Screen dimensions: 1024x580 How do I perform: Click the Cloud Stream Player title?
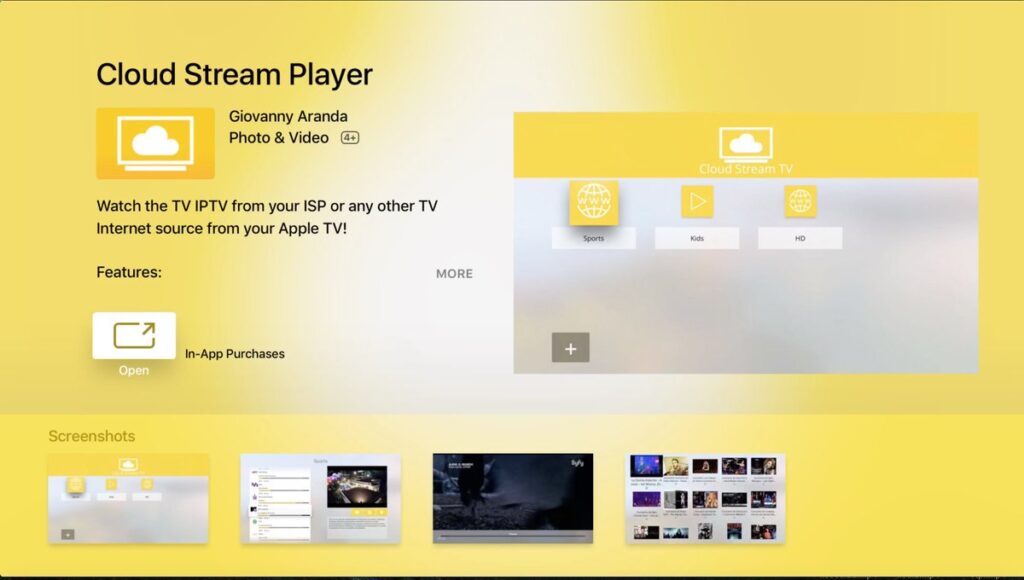(234, 74)
